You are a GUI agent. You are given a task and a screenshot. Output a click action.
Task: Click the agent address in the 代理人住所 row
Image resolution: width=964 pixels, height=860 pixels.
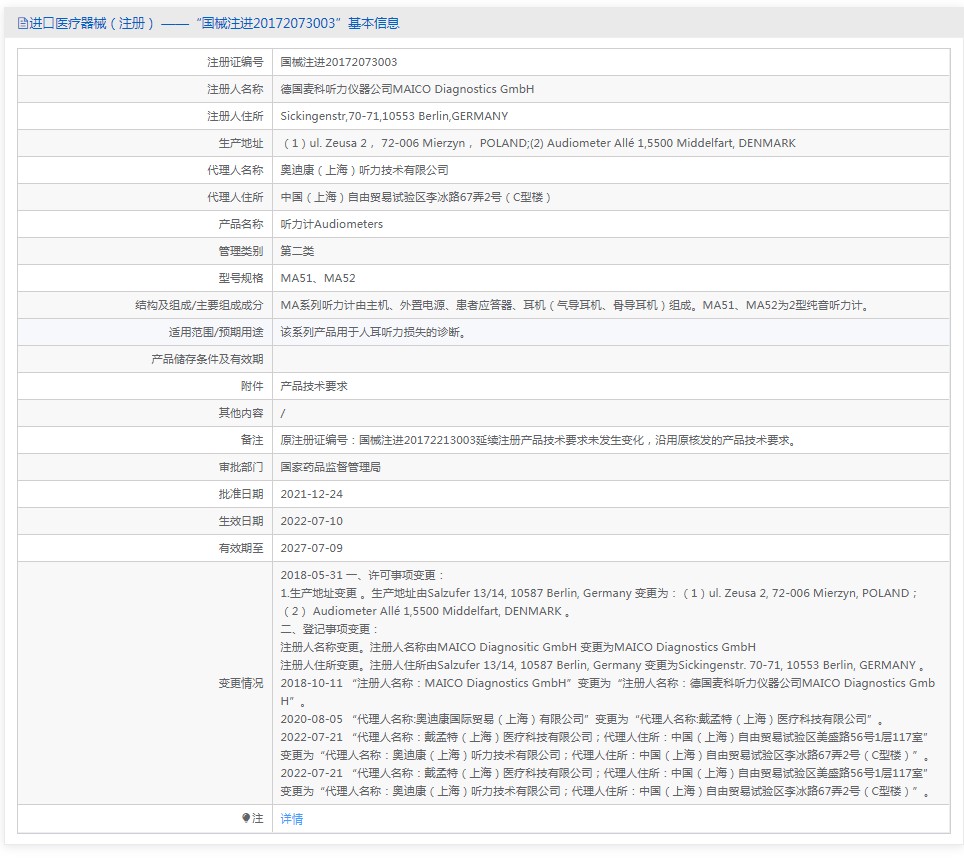[x=416, y=197]
